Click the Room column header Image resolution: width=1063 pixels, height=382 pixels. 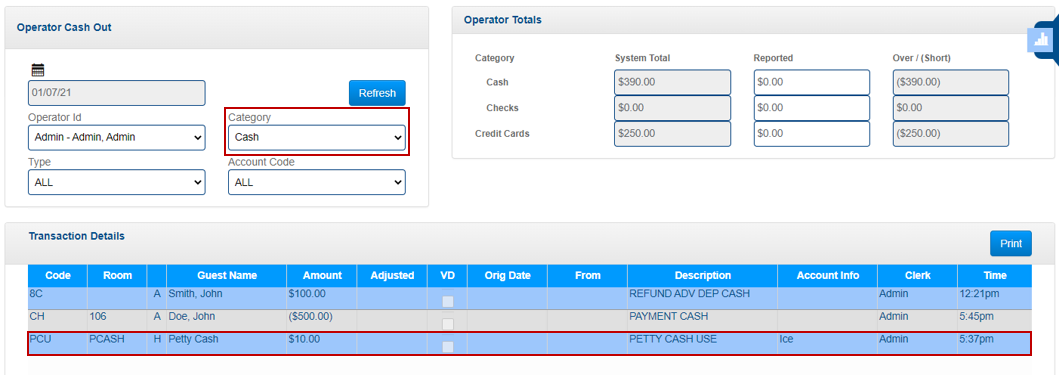[117, 275]
